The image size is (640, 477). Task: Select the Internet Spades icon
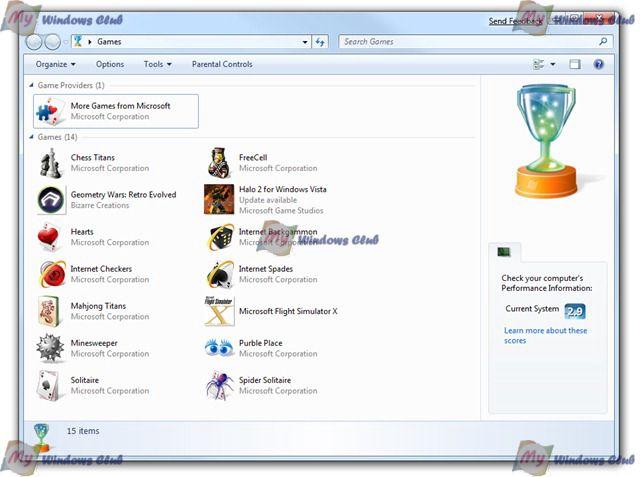[220, 273]
